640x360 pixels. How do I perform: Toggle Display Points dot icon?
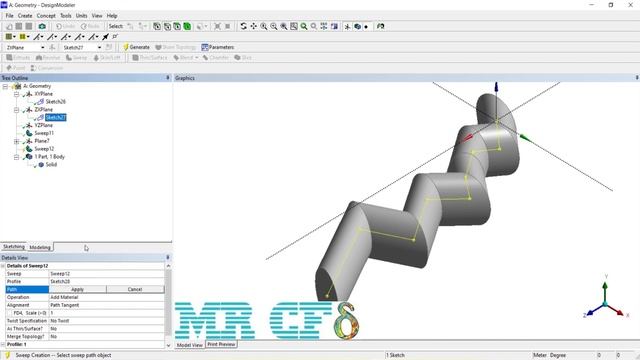coord(366,27)
